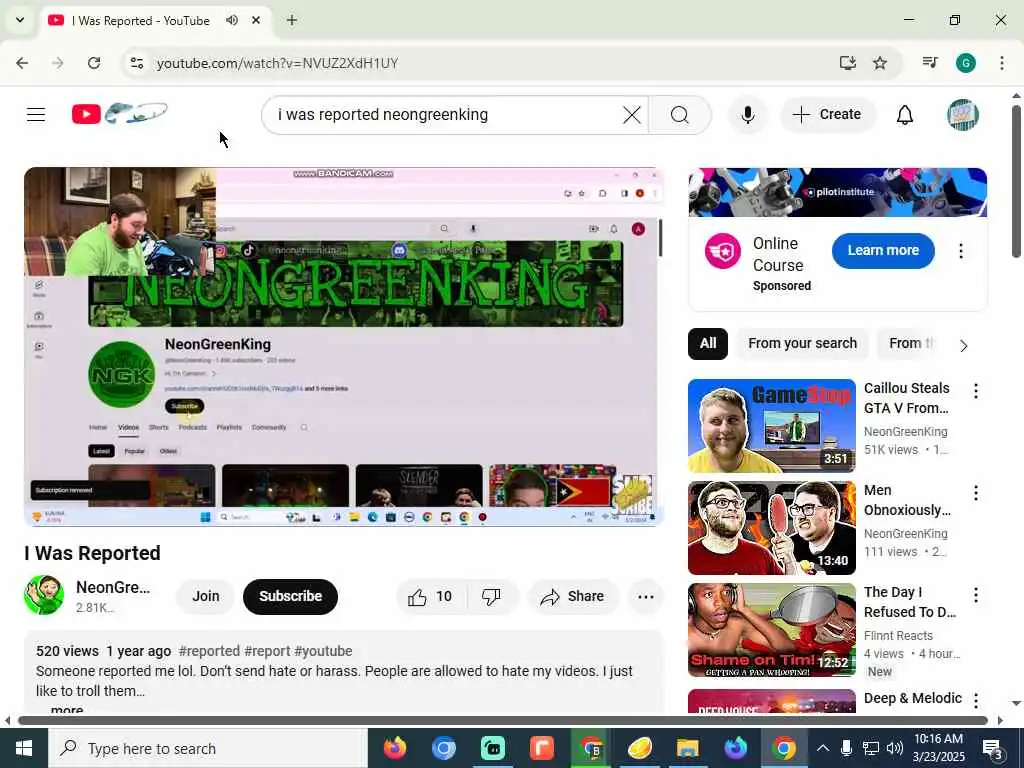This screenshot has width=1024, height=768.
Task: Install app icon in address bar
Action: (847, 63)
